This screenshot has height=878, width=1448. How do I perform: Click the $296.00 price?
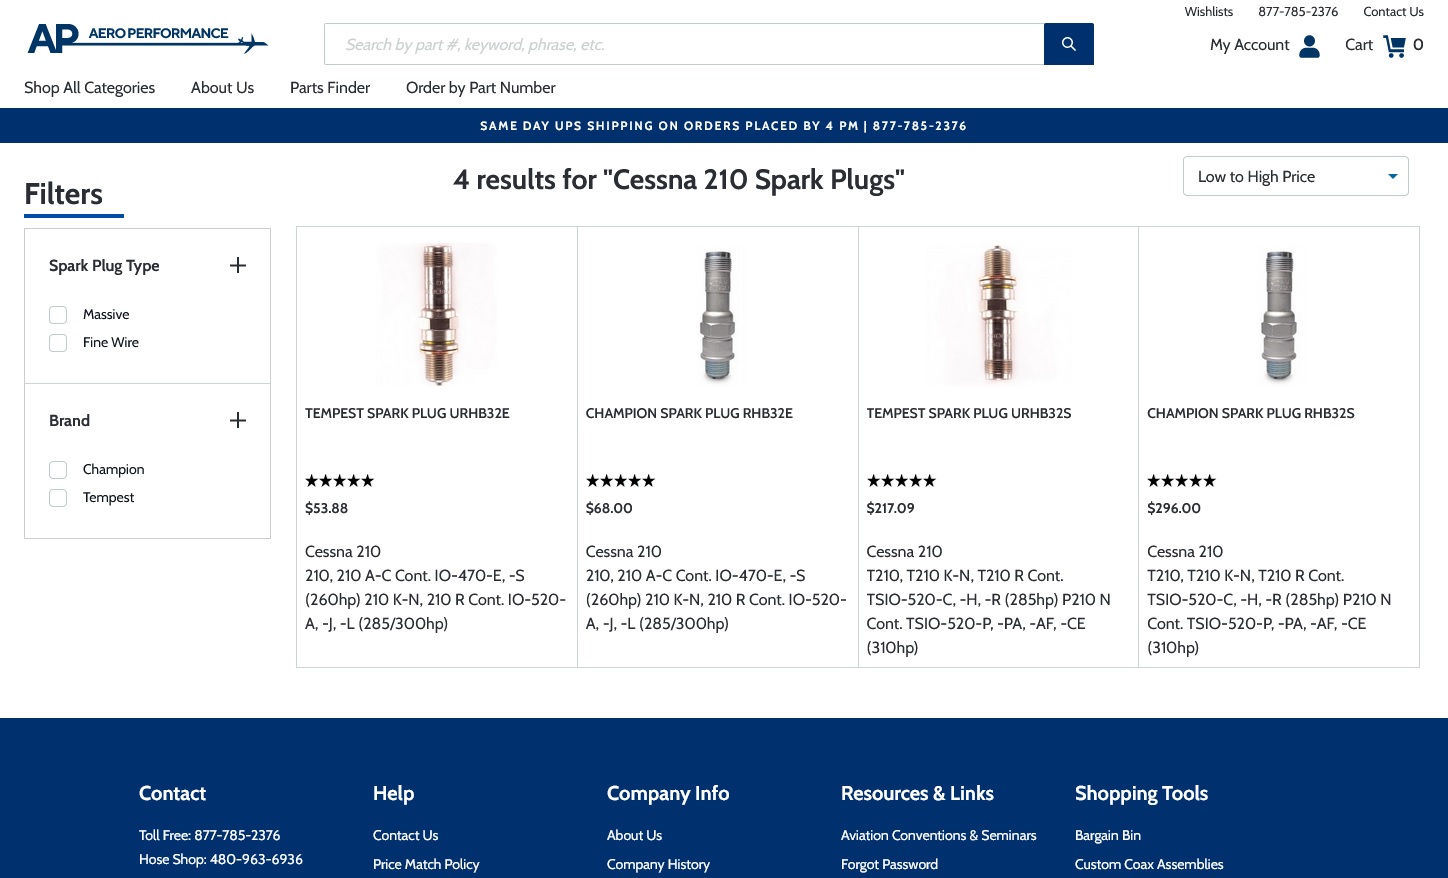1174,508
